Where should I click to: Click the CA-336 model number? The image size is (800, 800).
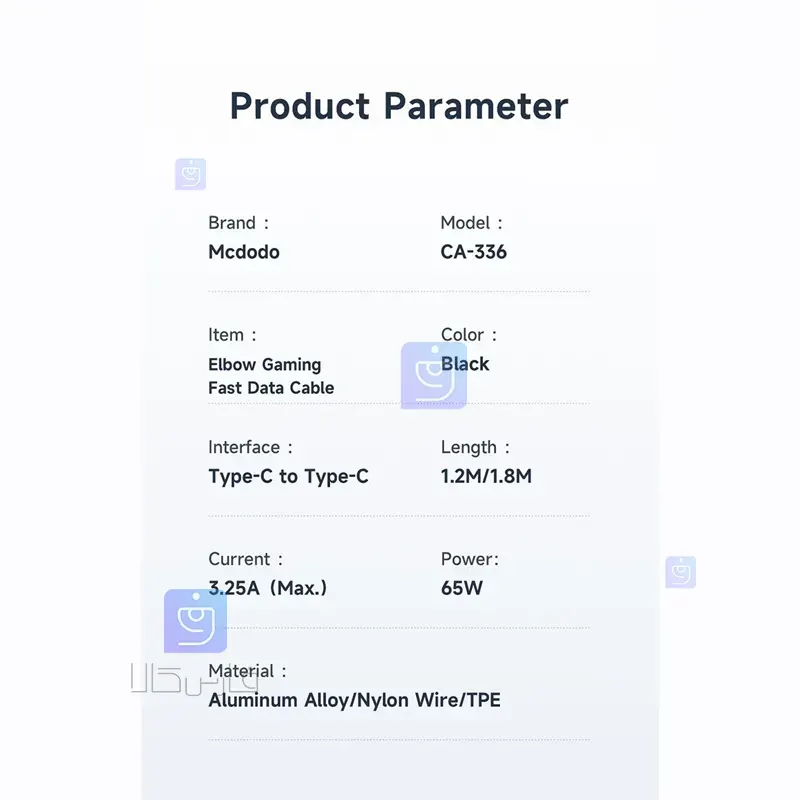pos(474,252)
